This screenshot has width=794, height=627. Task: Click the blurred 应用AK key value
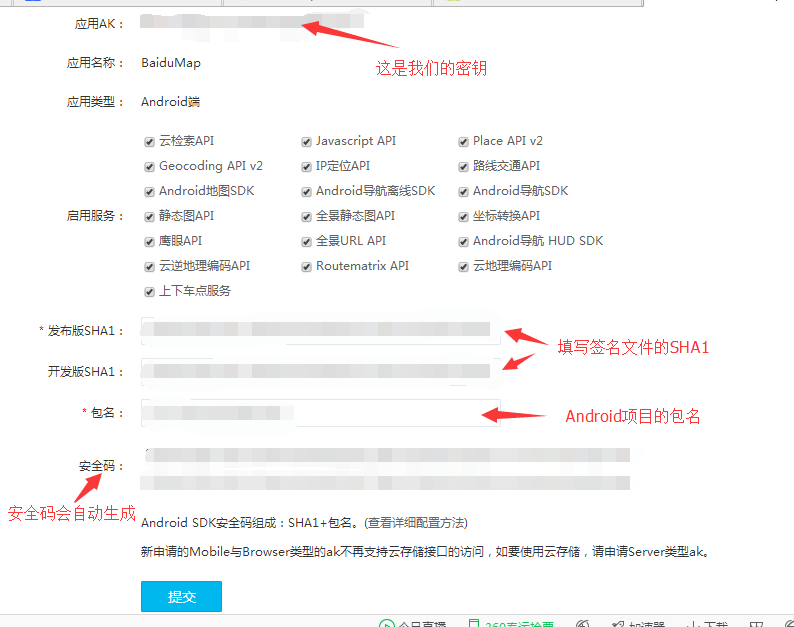pos(252,22)
